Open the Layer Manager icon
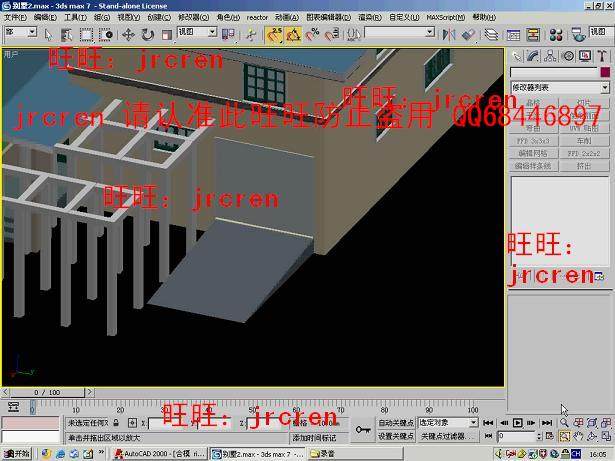This screenshot has width=615, height=461. click(491, 35)
